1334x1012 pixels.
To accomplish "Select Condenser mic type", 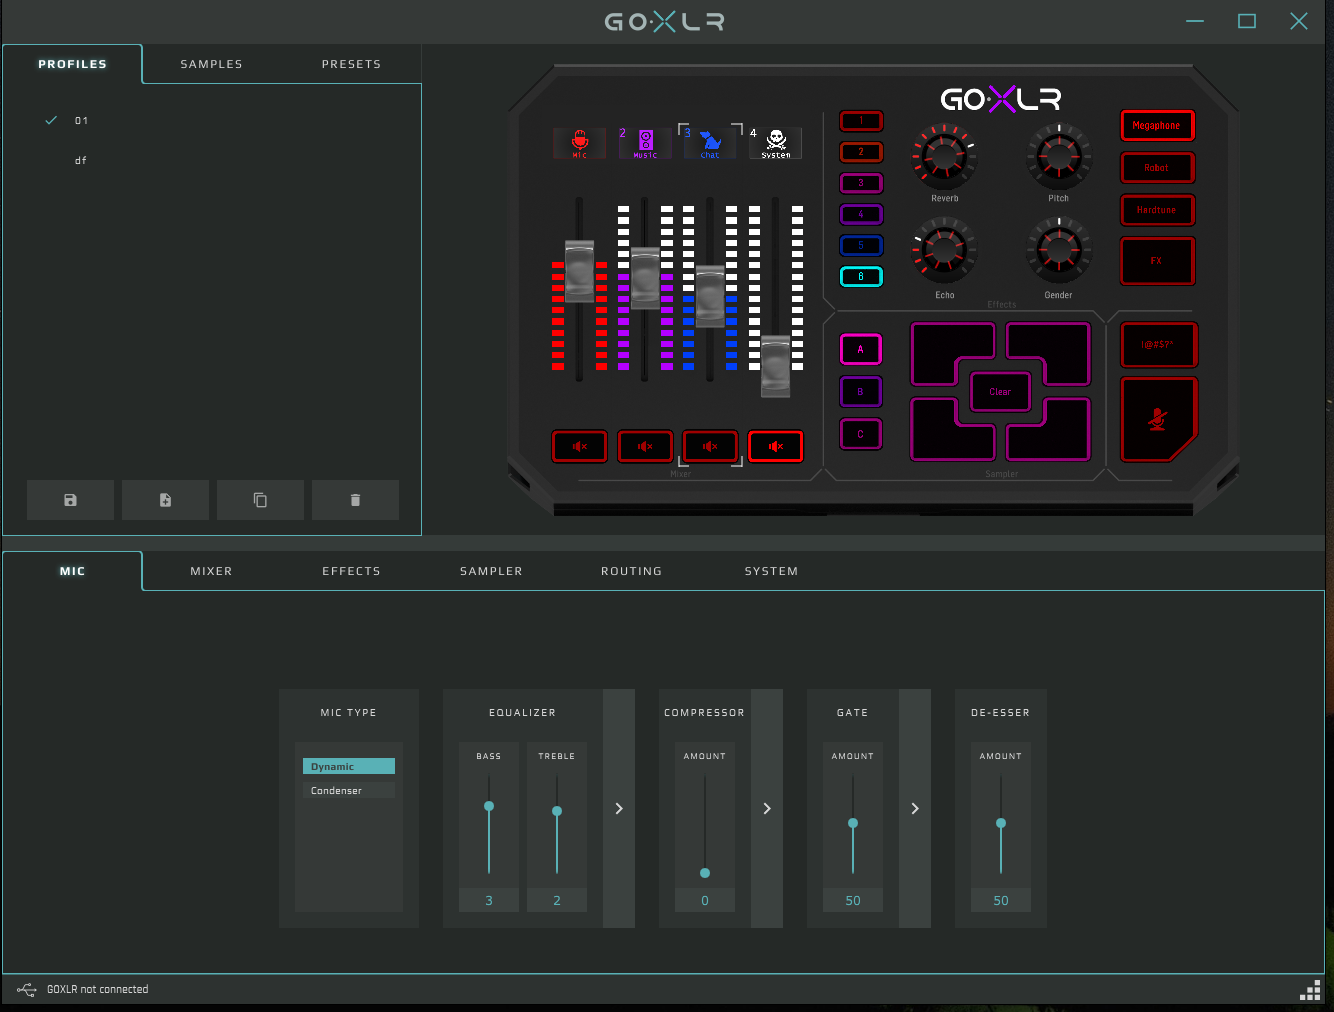I will [x=348, y=789].
